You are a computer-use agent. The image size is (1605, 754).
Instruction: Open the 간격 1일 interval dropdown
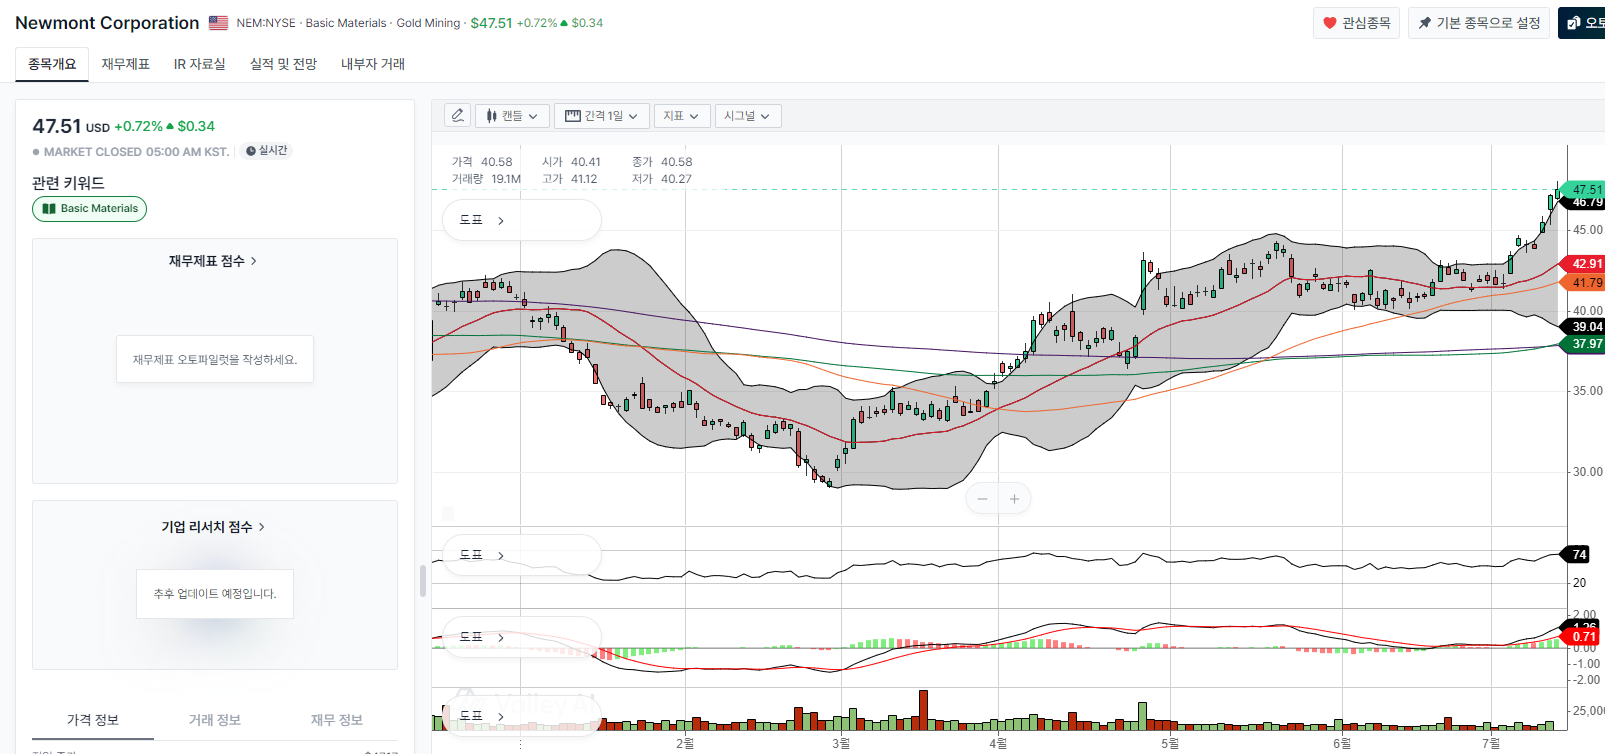click(601, 116)
